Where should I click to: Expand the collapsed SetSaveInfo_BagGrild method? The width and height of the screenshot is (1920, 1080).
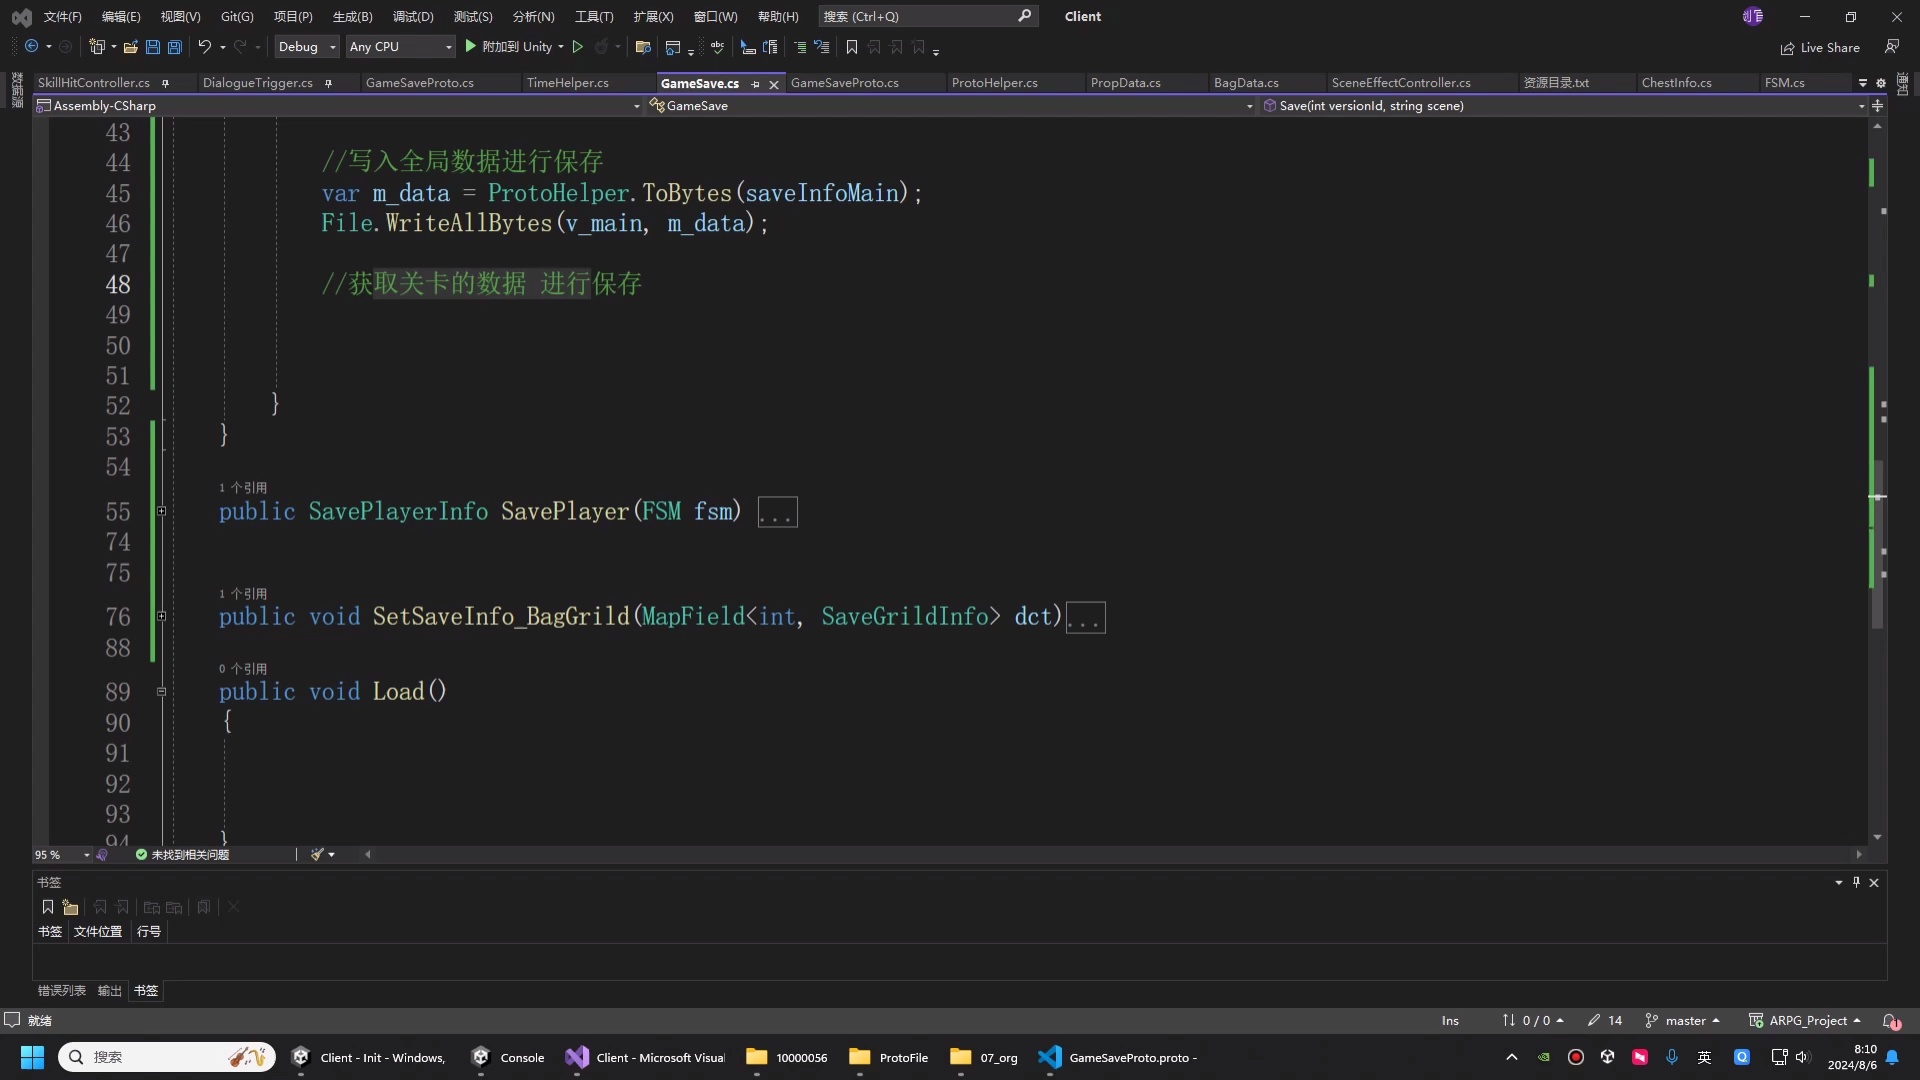(x=161, y=617)
